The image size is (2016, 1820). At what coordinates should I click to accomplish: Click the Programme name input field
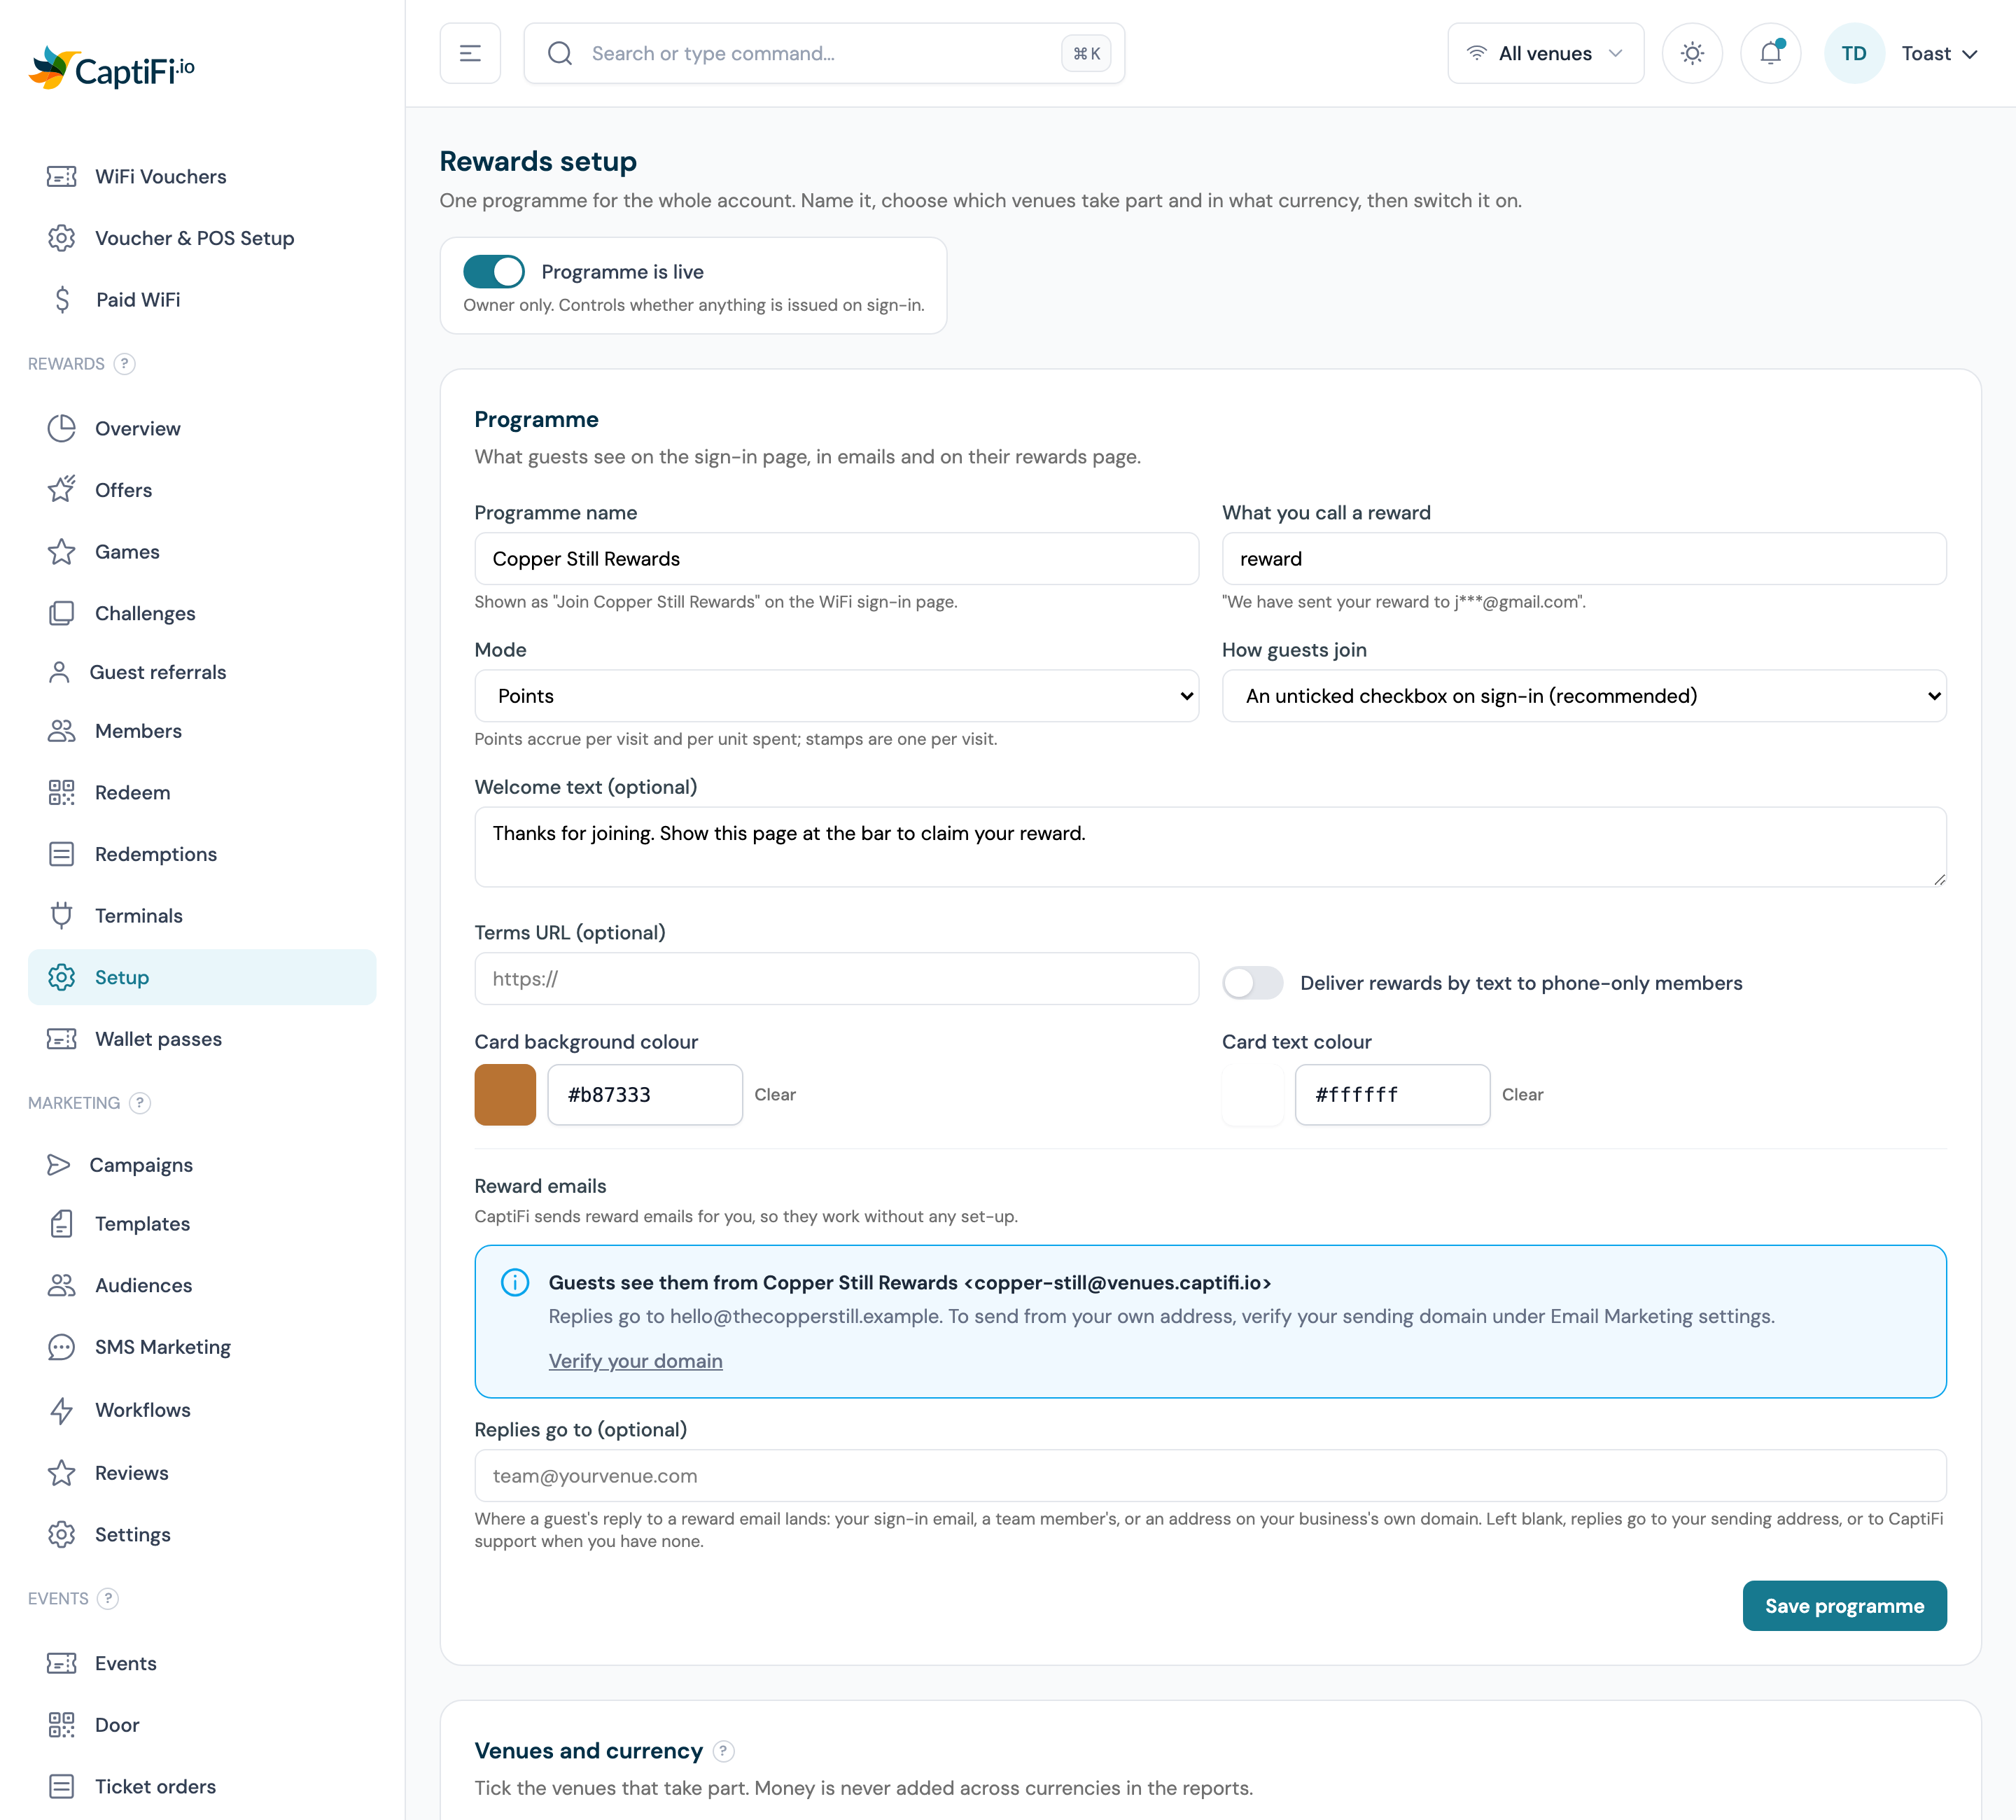pyautogui.click(x=837, y=559)
